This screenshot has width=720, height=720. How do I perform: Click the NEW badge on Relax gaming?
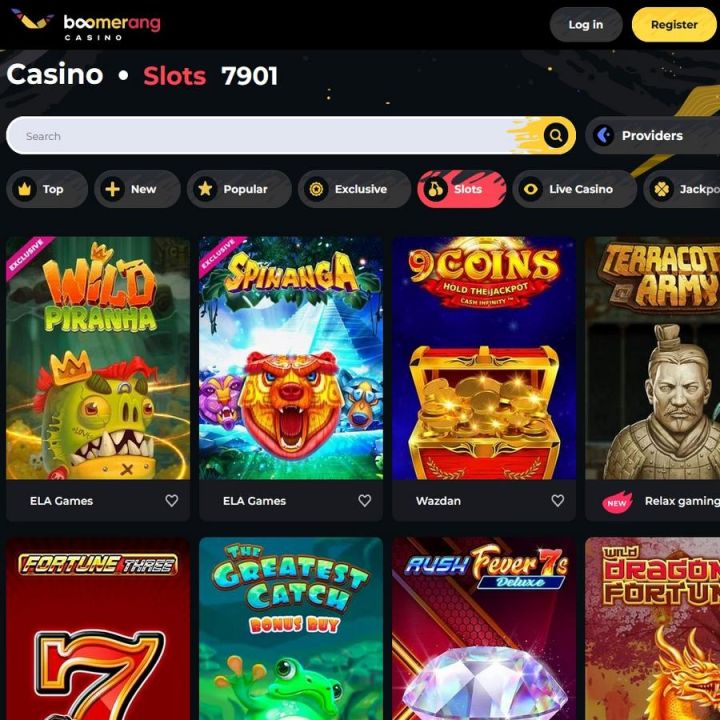pyautogui.click(x=617, y=502)
